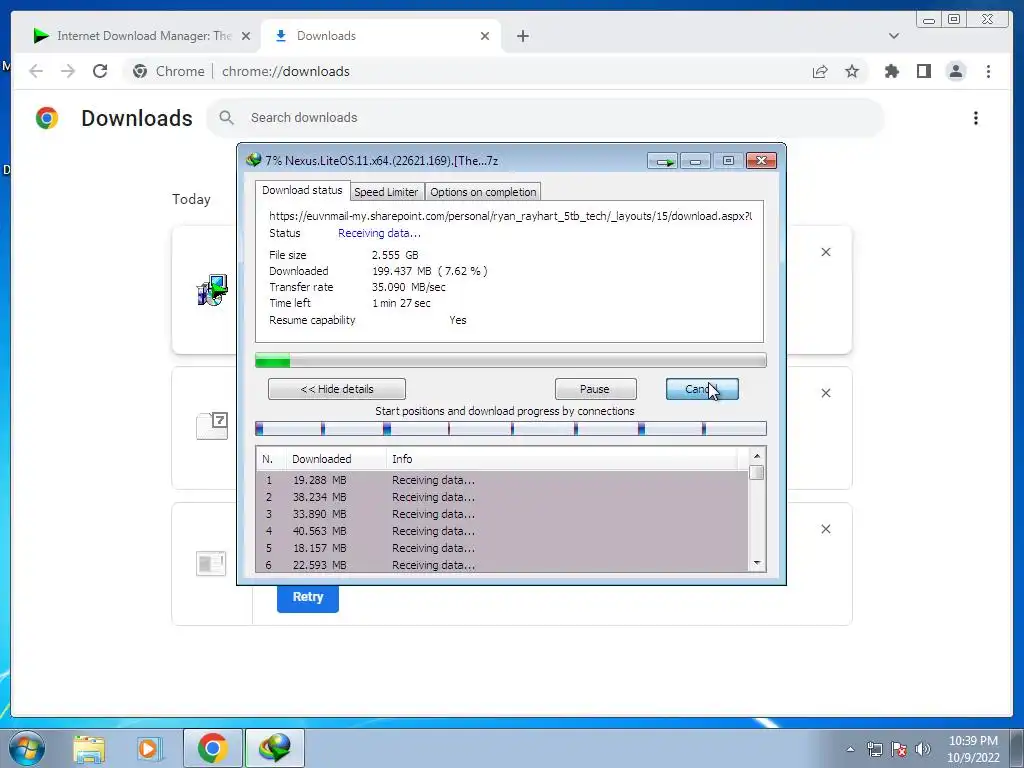1024x768 pixels.
Task: Click the connections list scrollbar up arrow
Action: (x=757, y=456)
